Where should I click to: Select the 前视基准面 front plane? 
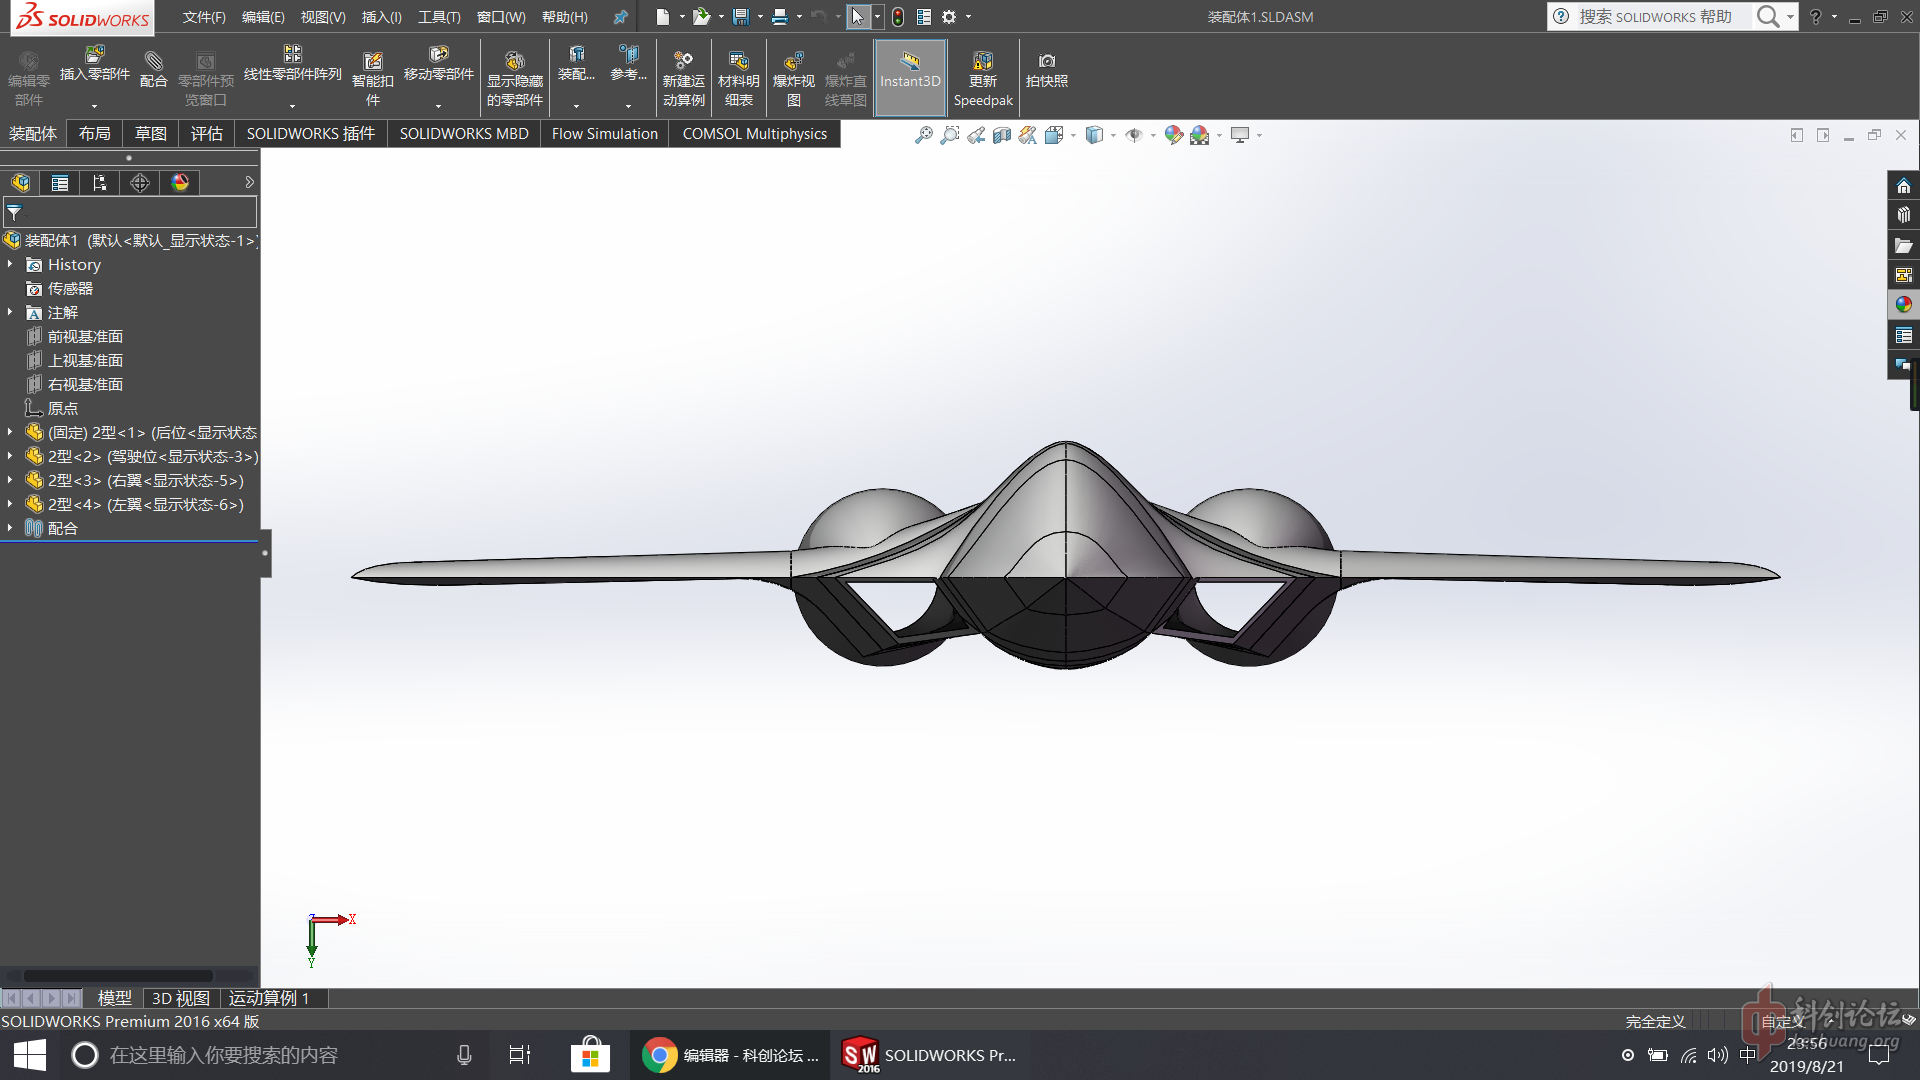[x=85, y=336]
